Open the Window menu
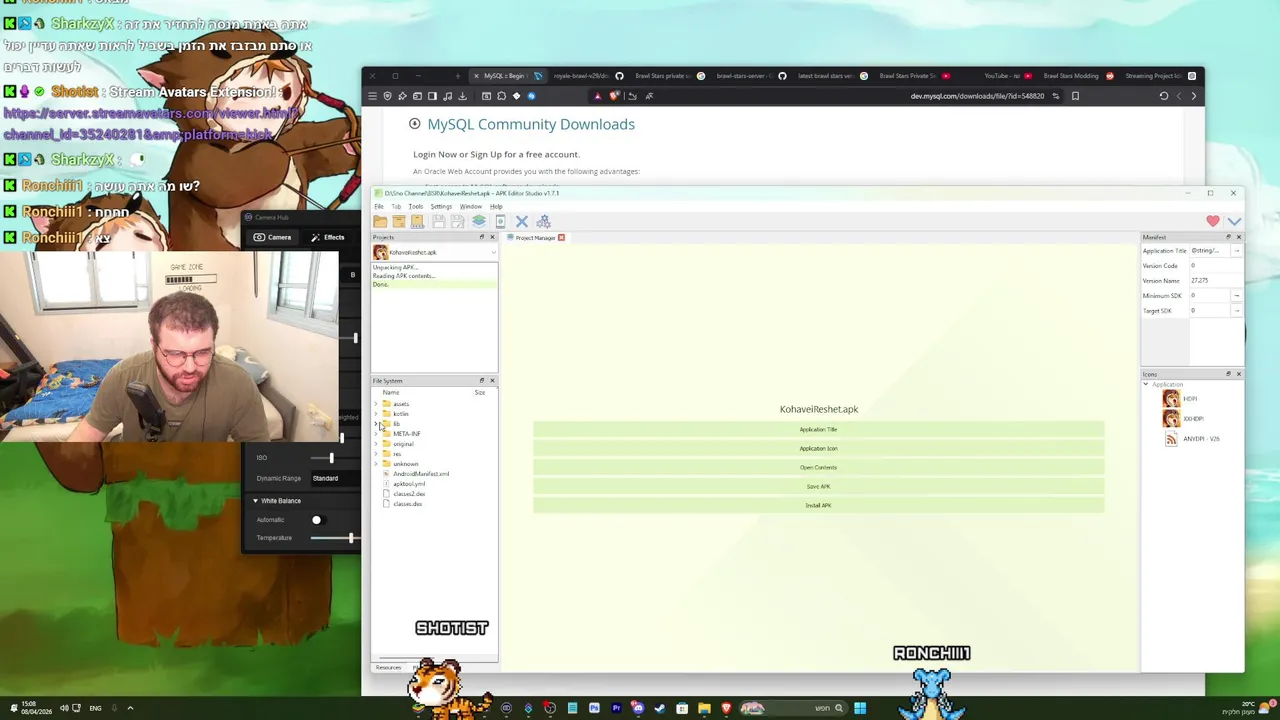Screen dimensions: 1280x720 point(471,207)
